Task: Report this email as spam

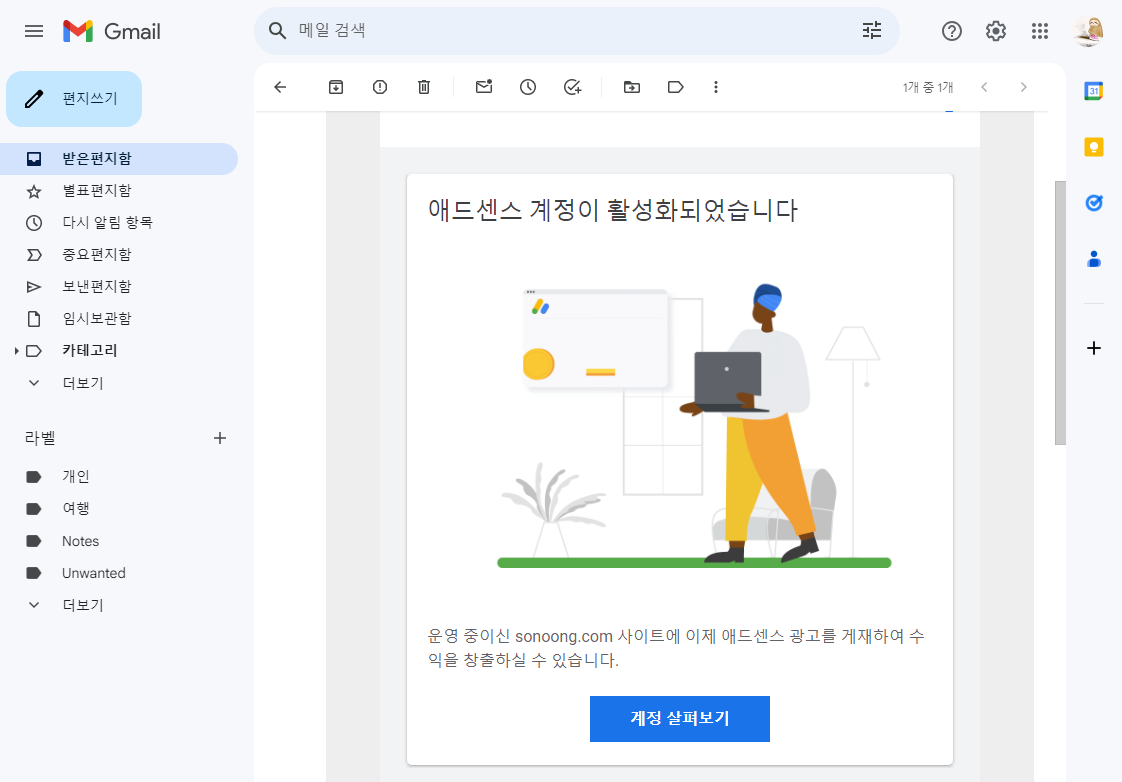Action: [x=380, y=87]
